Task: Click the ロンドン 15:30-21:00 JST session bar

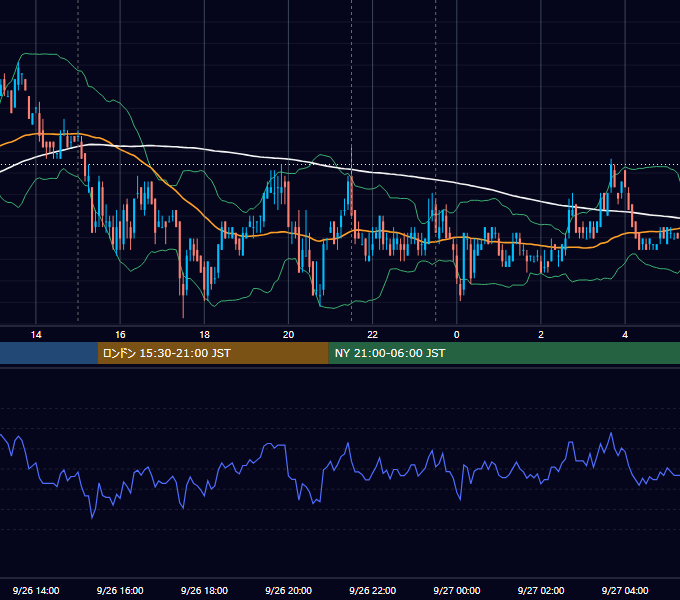Action: 213,353
